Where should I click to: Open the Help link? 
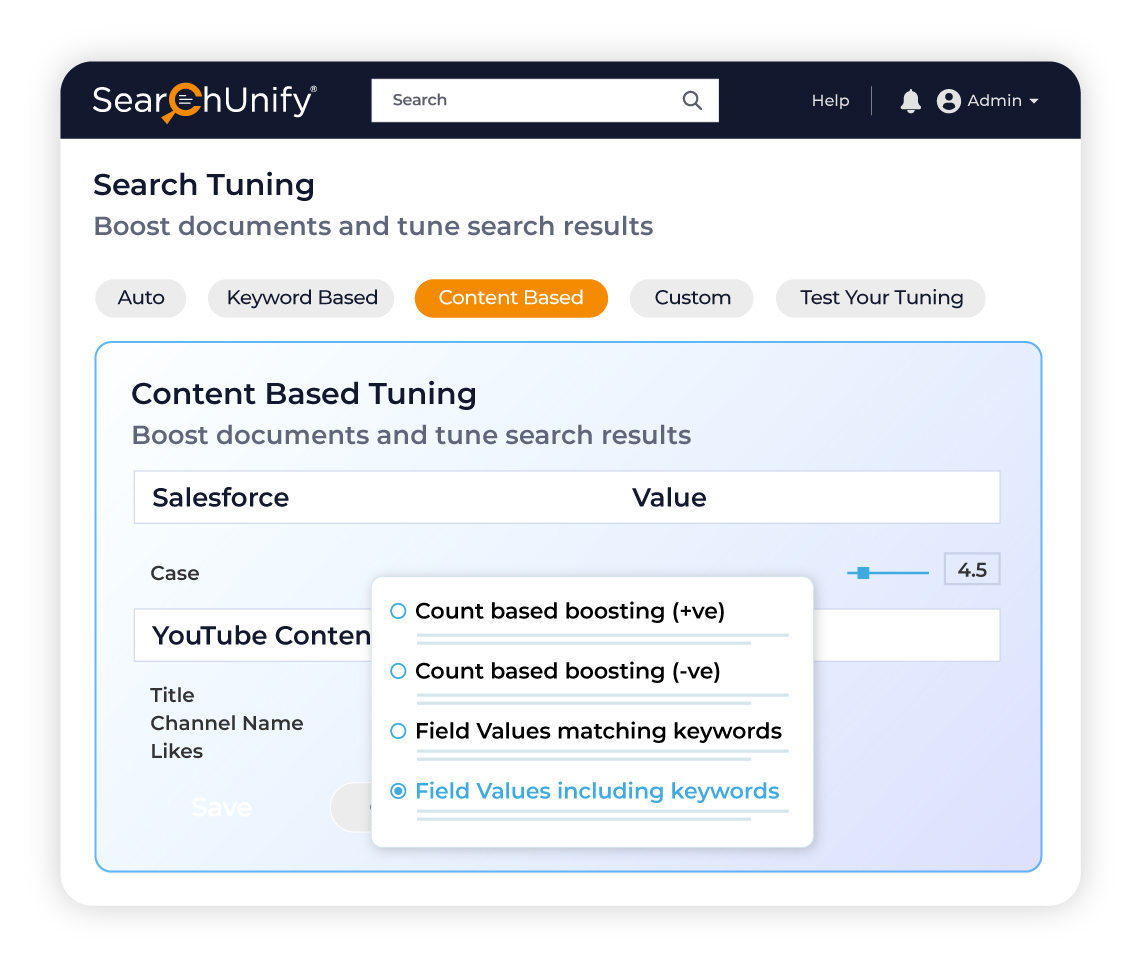point(830,101)
